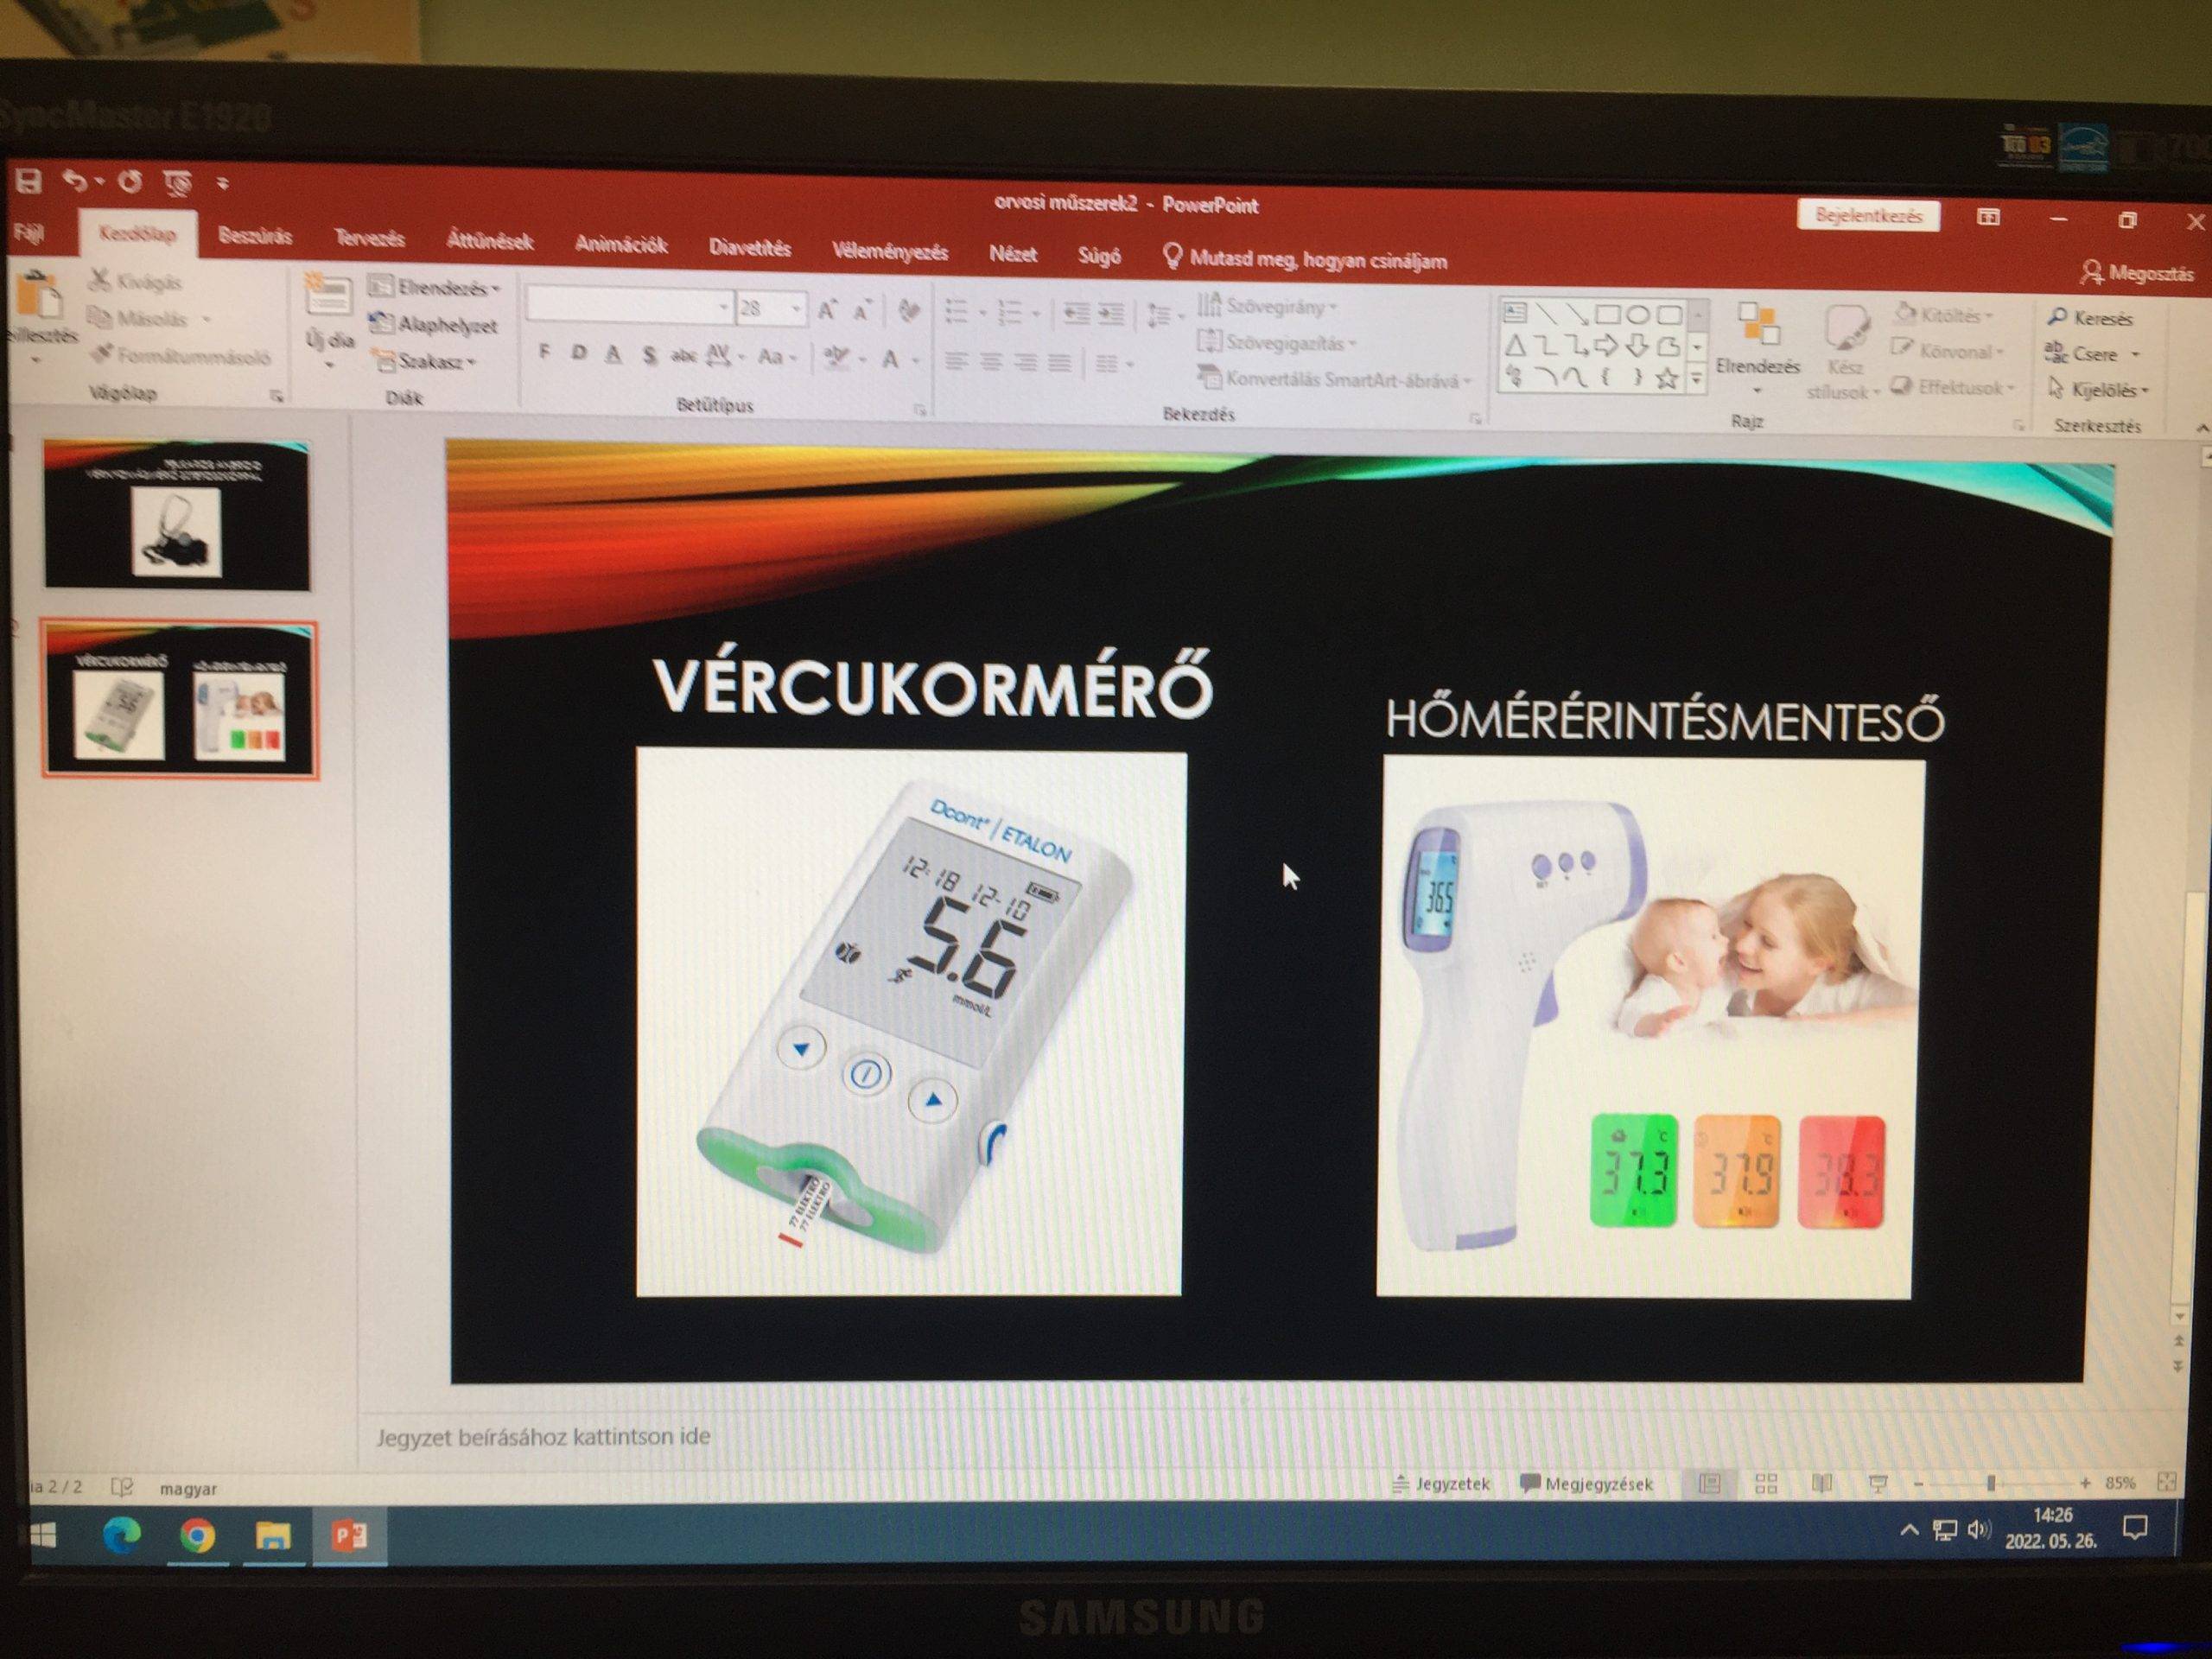This screenshot has width=2212, height=1659.
Task: Toggle Jegyzetek notes pane in status bar
Action: click(1441, 1484)
